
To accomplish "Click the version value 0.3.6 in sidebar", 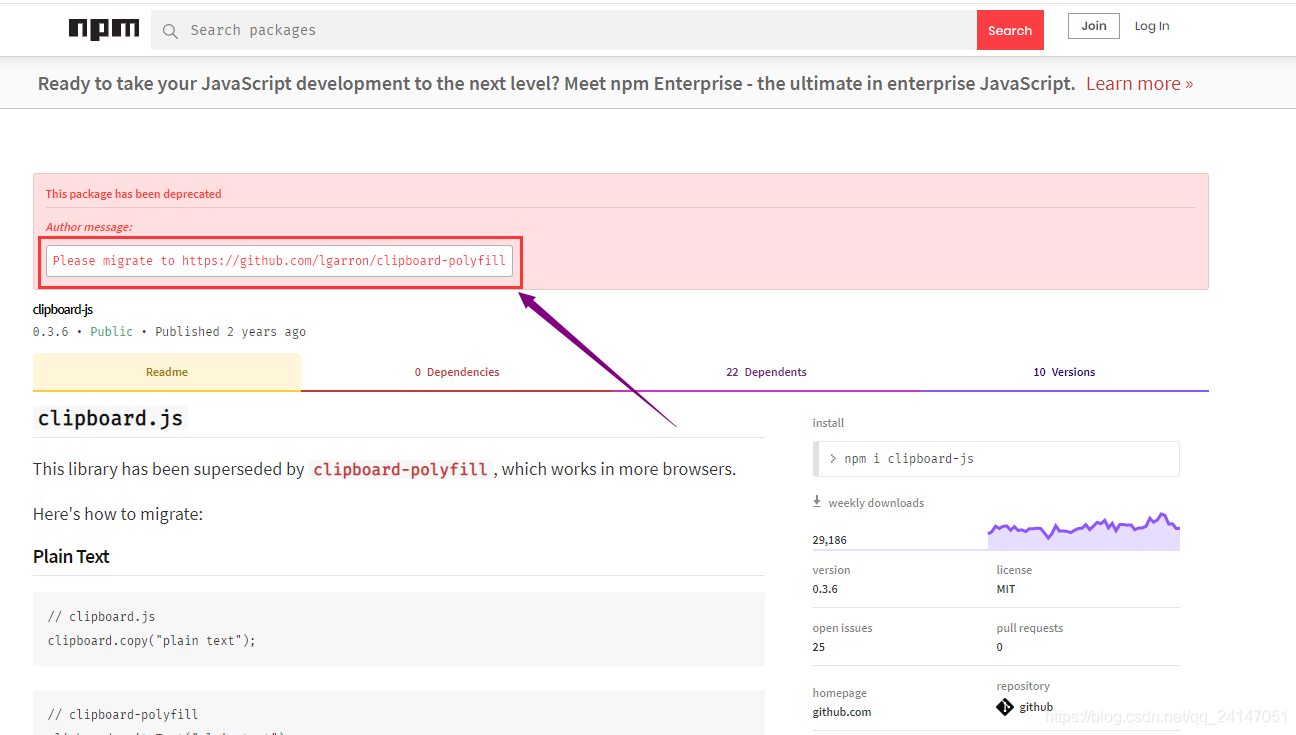I will pos(825,589).
